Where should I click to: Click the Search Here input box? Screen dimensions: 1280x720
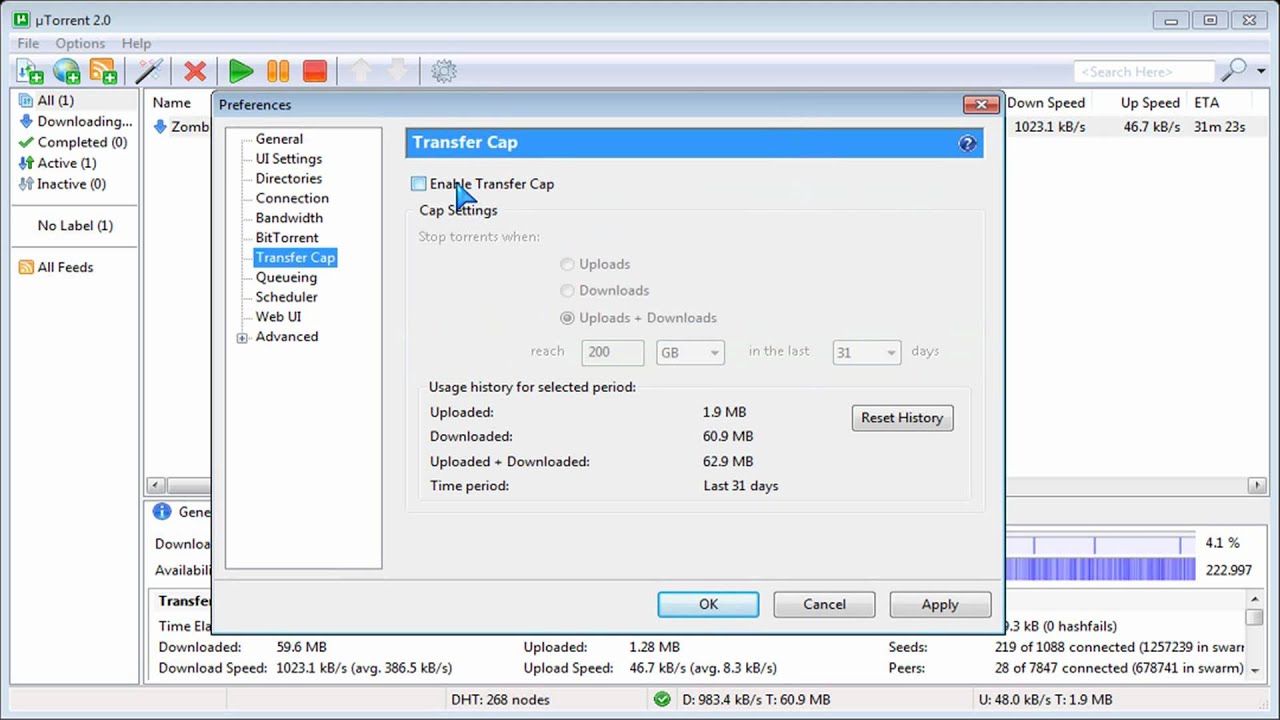1144,71
